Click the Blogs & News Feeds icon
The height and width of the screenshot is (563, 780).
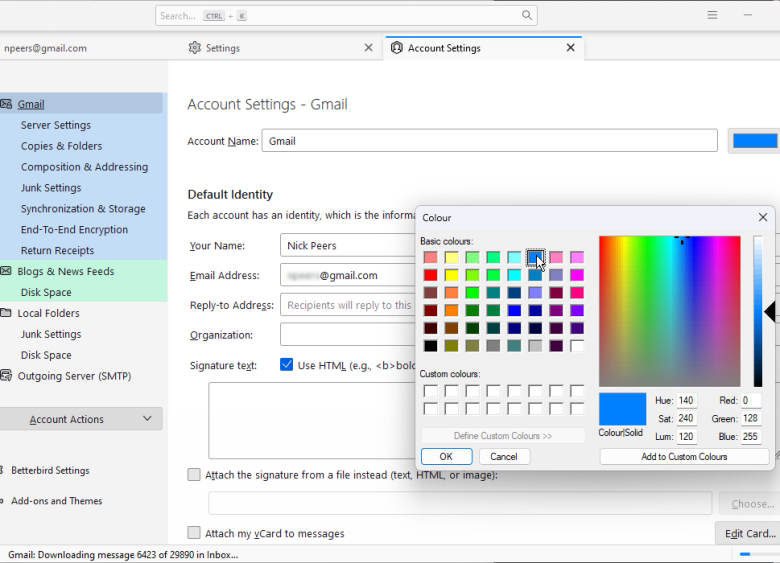click(7, 271)
